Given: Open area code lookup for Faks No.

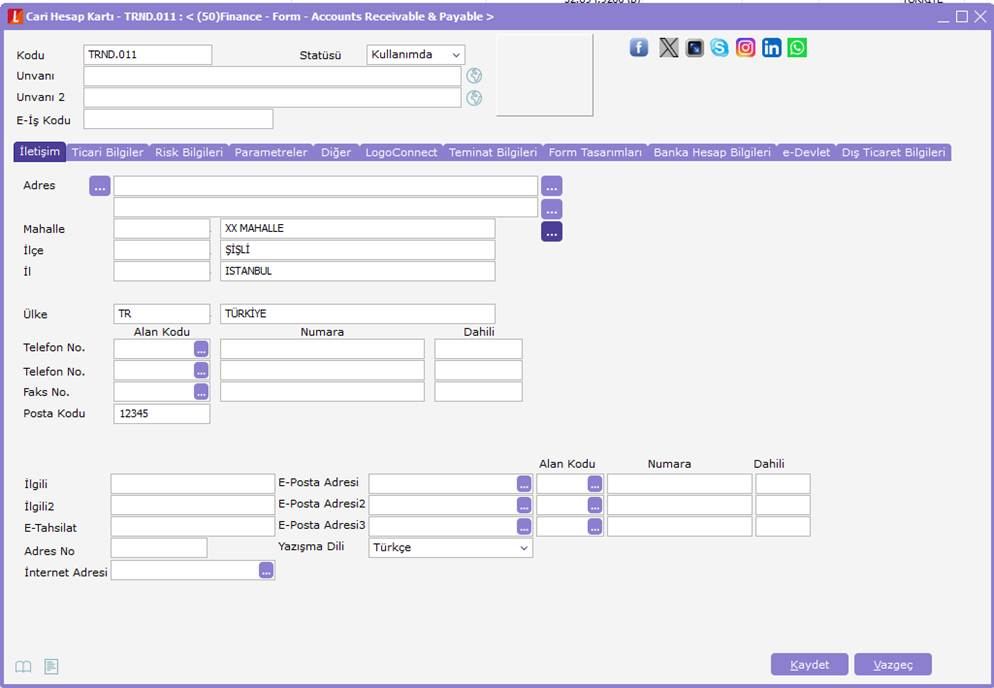Looking at the screenshot, I should (x=201, y=392).
